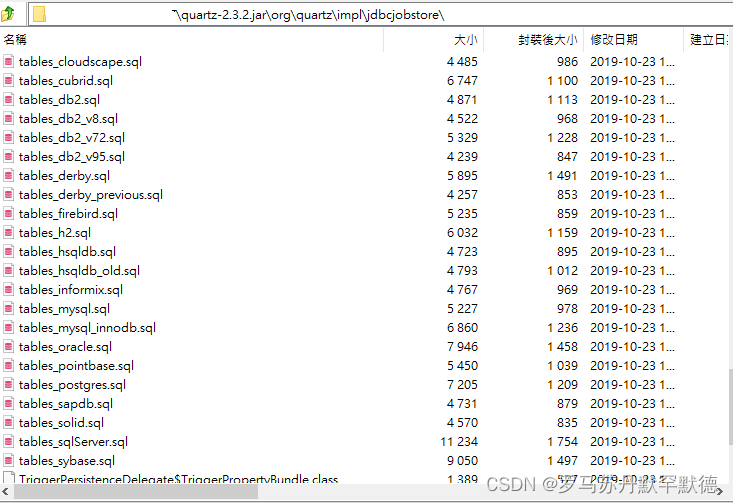Select the file name tables_hsqldb_old.sql
This screenshot has height=503, width=733.
(x=79, y=271)
